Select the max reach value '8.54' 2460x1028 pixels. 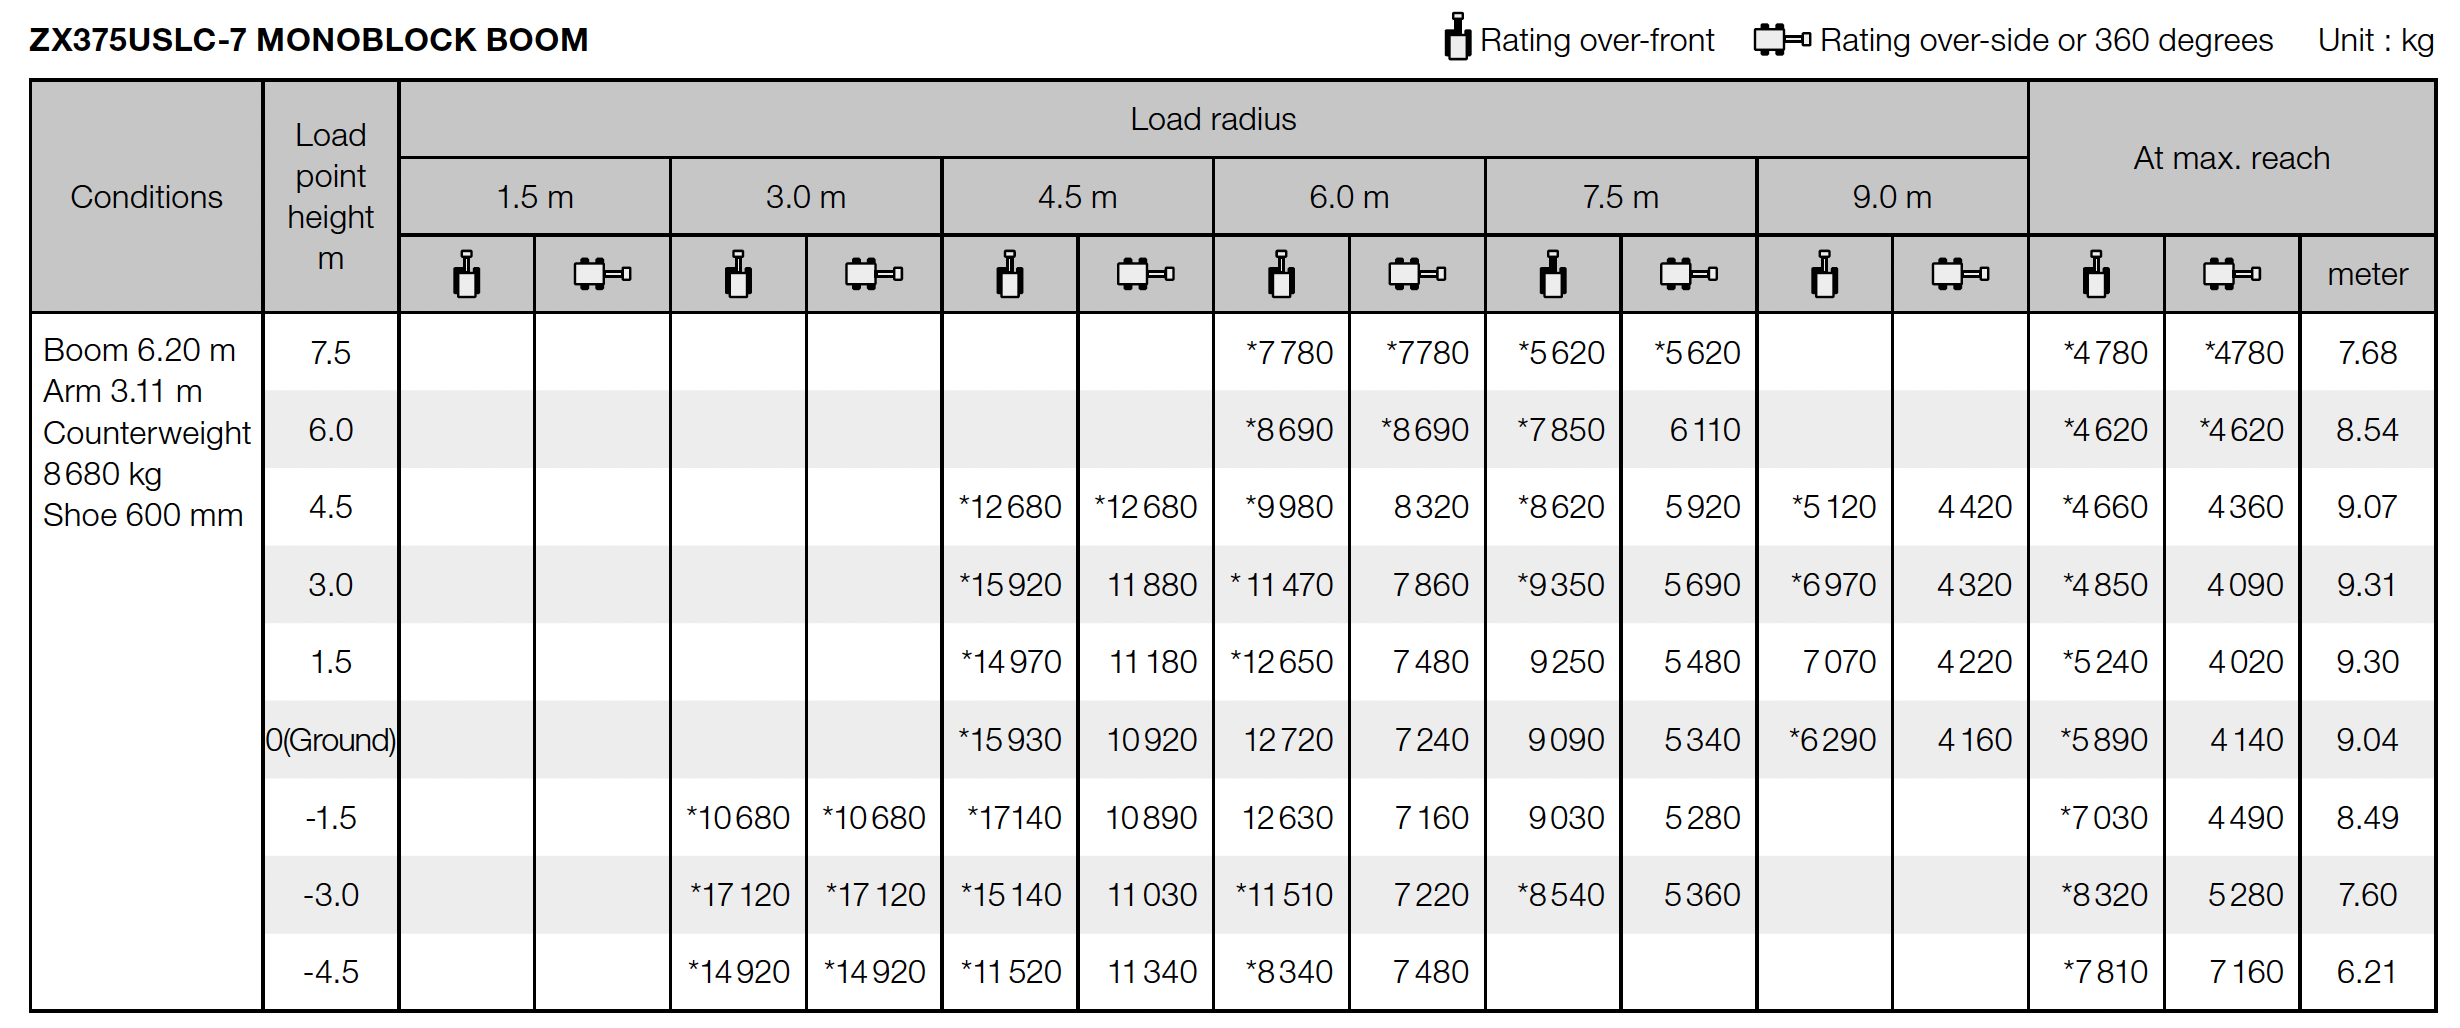(x=2367, y=430)
